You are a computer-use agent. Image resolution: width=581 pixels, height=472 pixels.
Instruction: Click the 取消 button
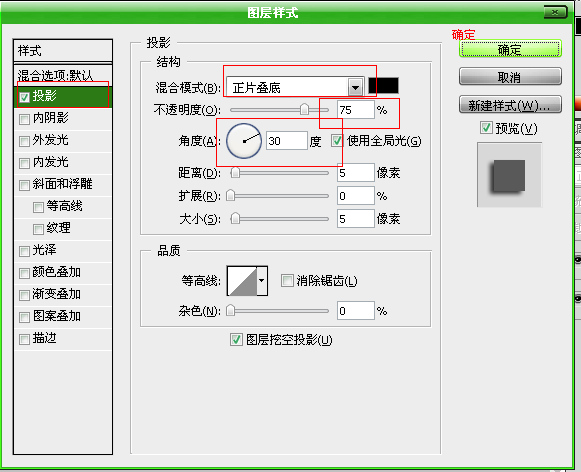[x=510, y=77]
